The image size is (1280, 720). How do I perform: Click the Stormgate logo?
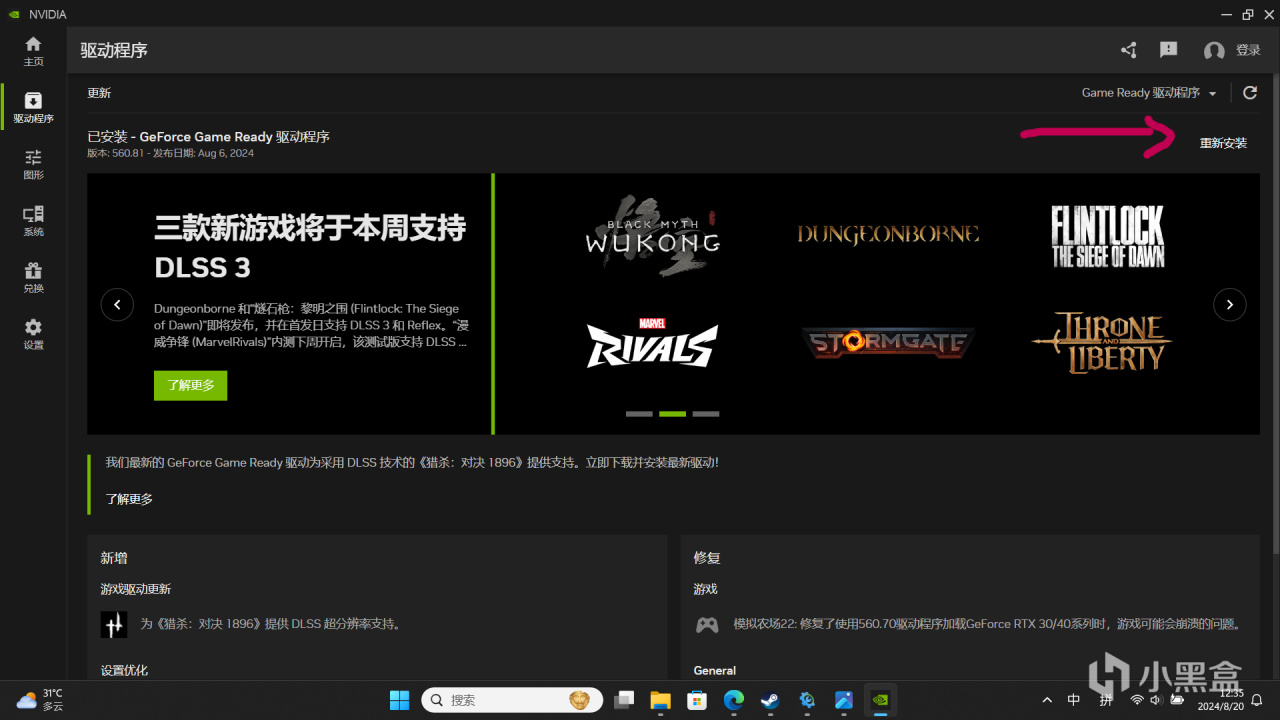click(x=888, y=343)
